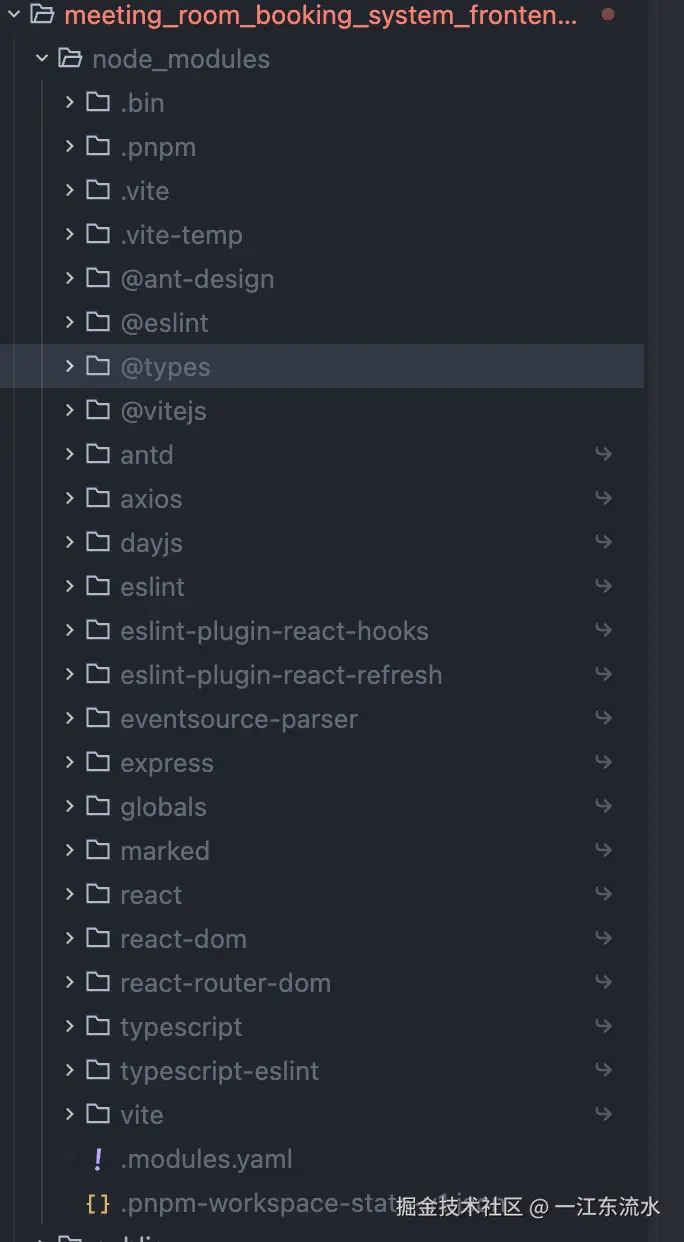The height and width of the screenshot is (1242, 684).
Task: Click the YAML exclamation icon for .modules.yaml
Action: click(x=98, y=1159)
